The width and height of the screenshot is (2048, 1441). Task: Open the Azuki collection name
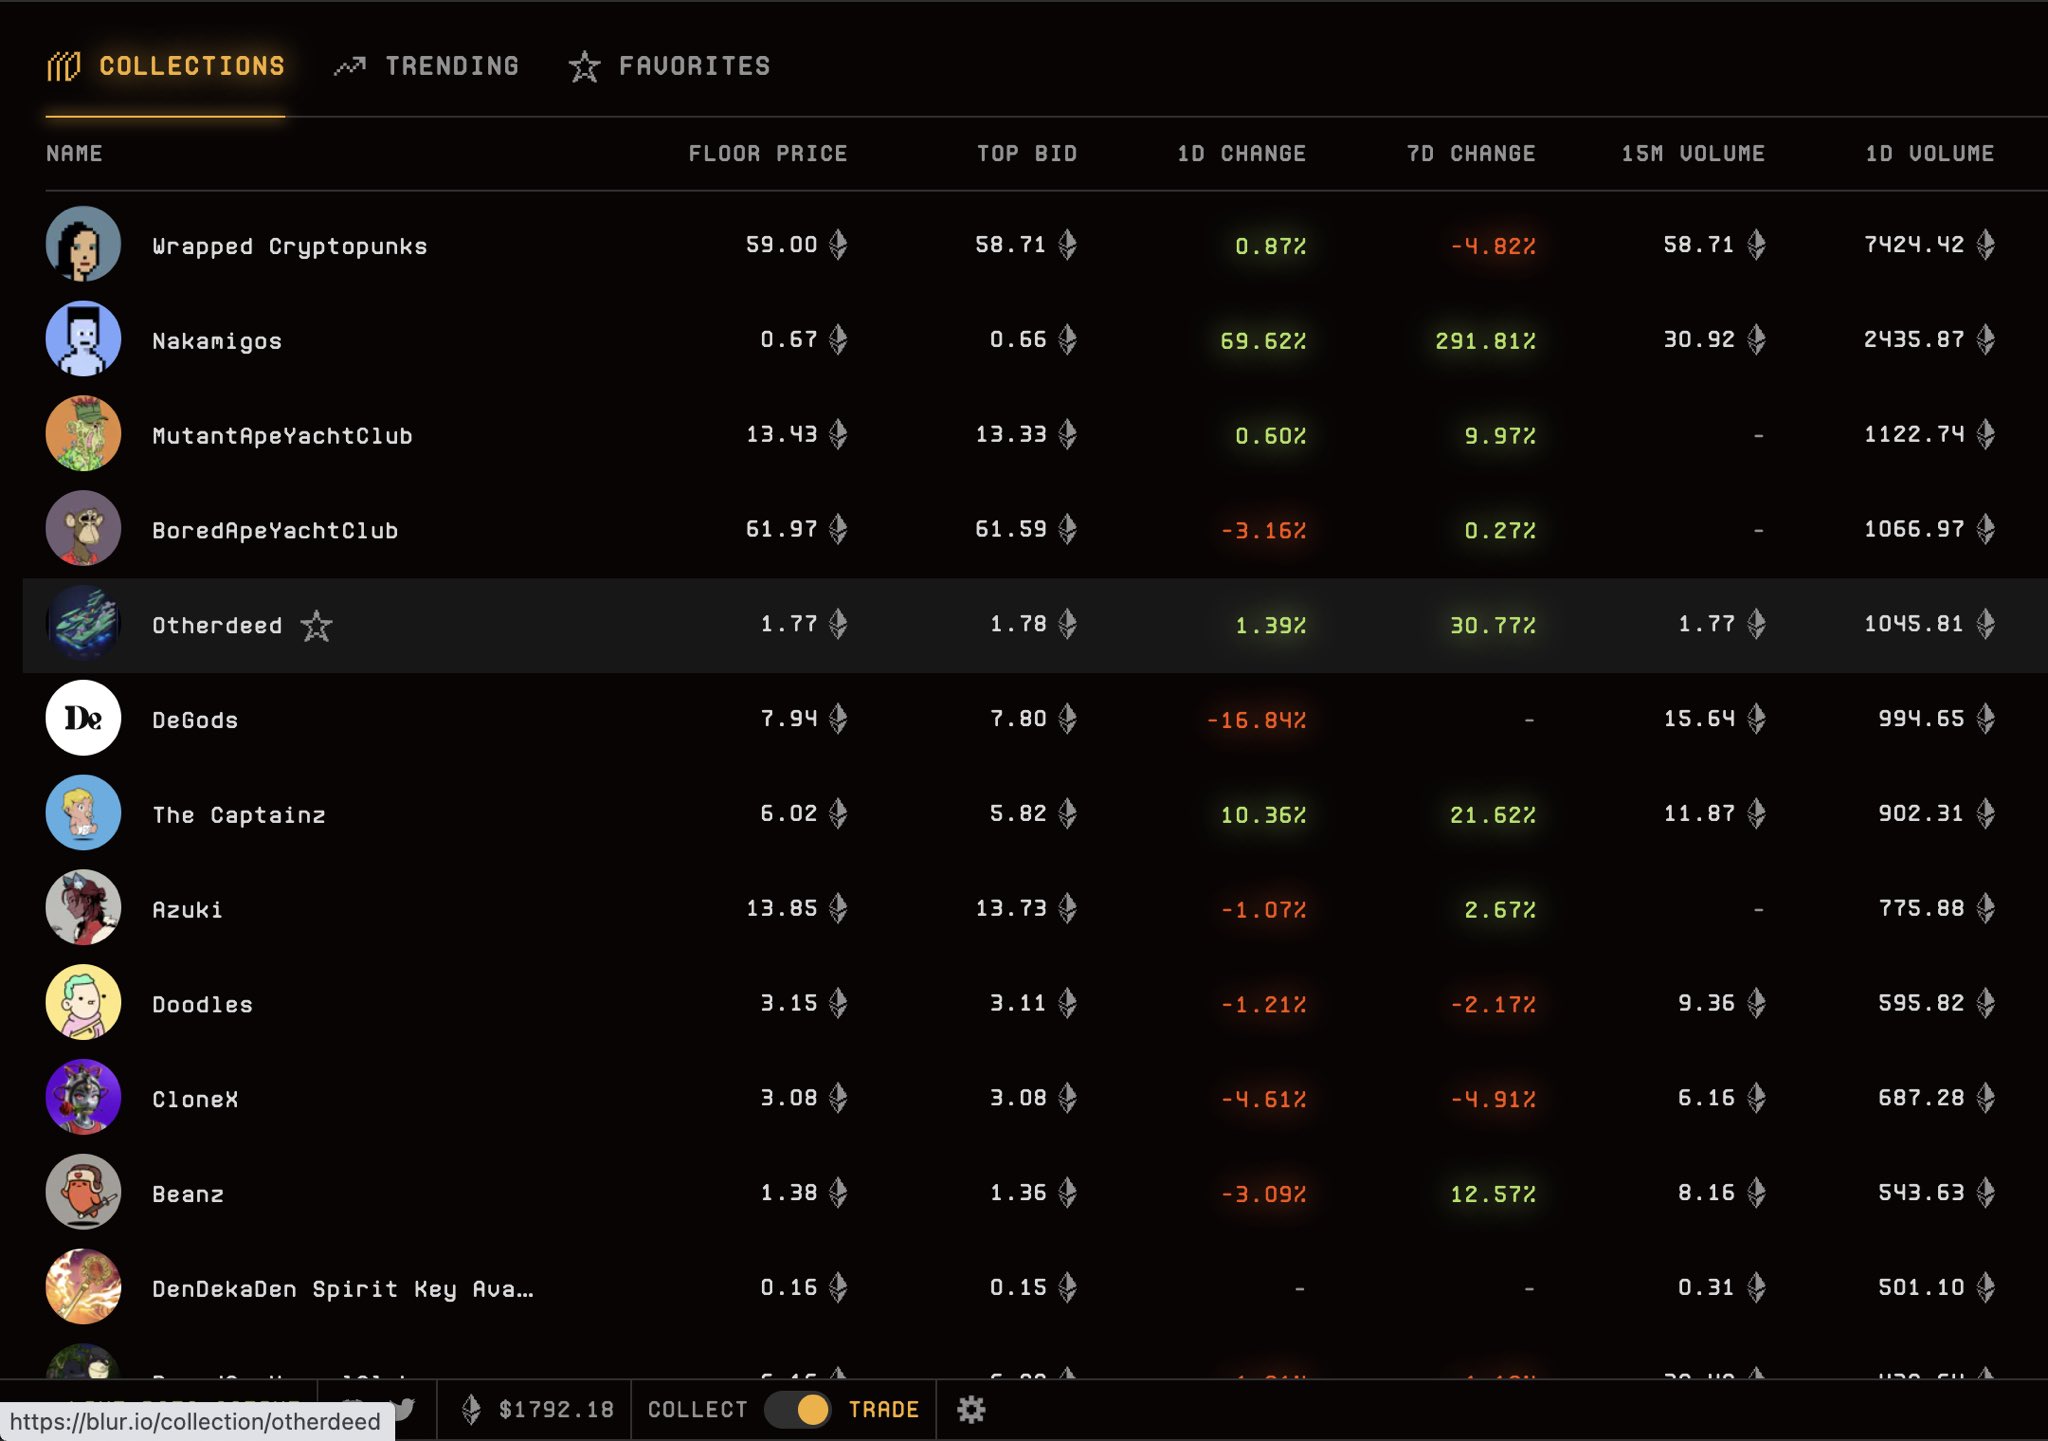(x=187, y=910)
